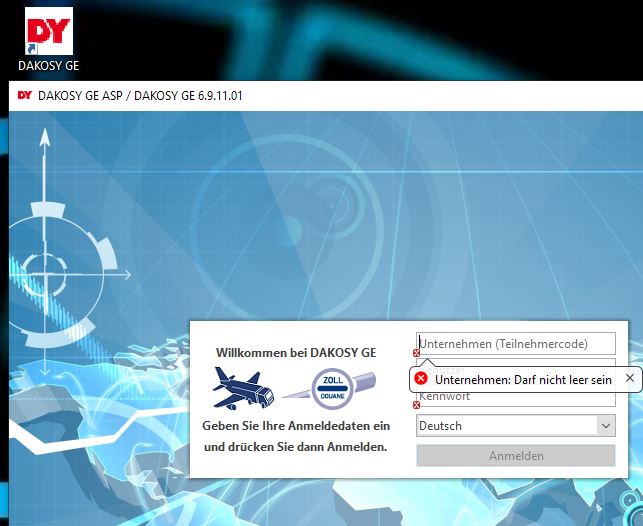This screenshot has width=643, height=526.
Task: Click the 'Willkommen bei DAKOSY GE' heading
Action: [296, 353]
